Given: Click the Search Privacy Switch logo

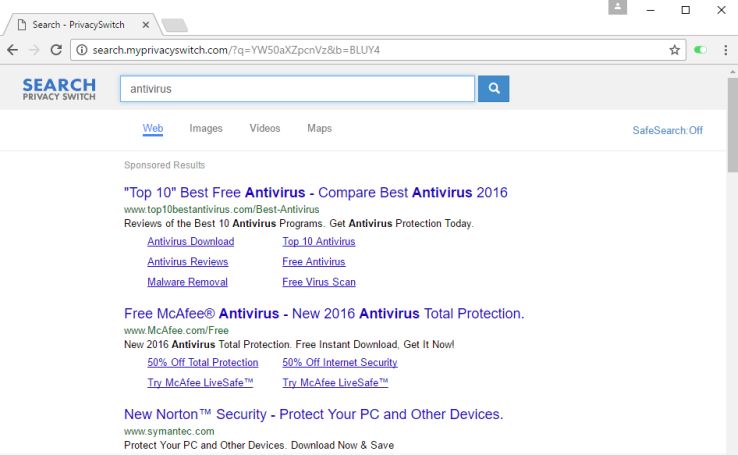Looking at the screenshot, I should (59, 89).
